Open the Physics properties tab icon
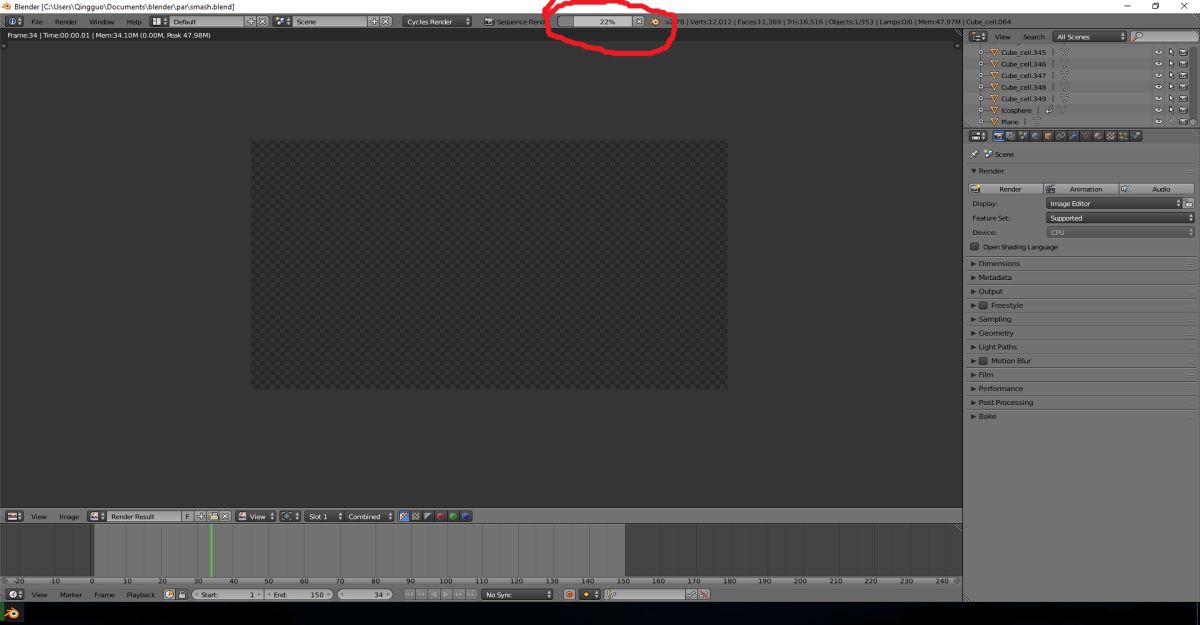The image size is (1200, 625). [x=1136, y=136]
